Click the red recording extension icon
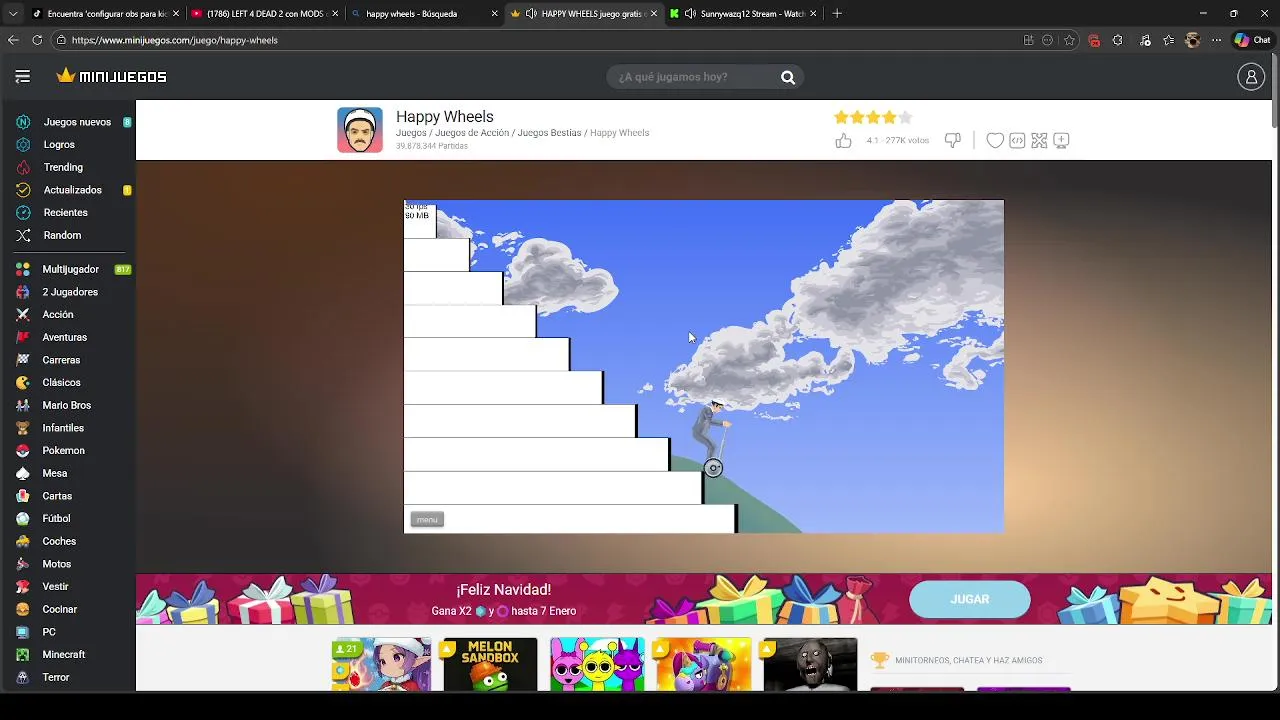This screenshot has height=720, width=1280. (1094, 40)
